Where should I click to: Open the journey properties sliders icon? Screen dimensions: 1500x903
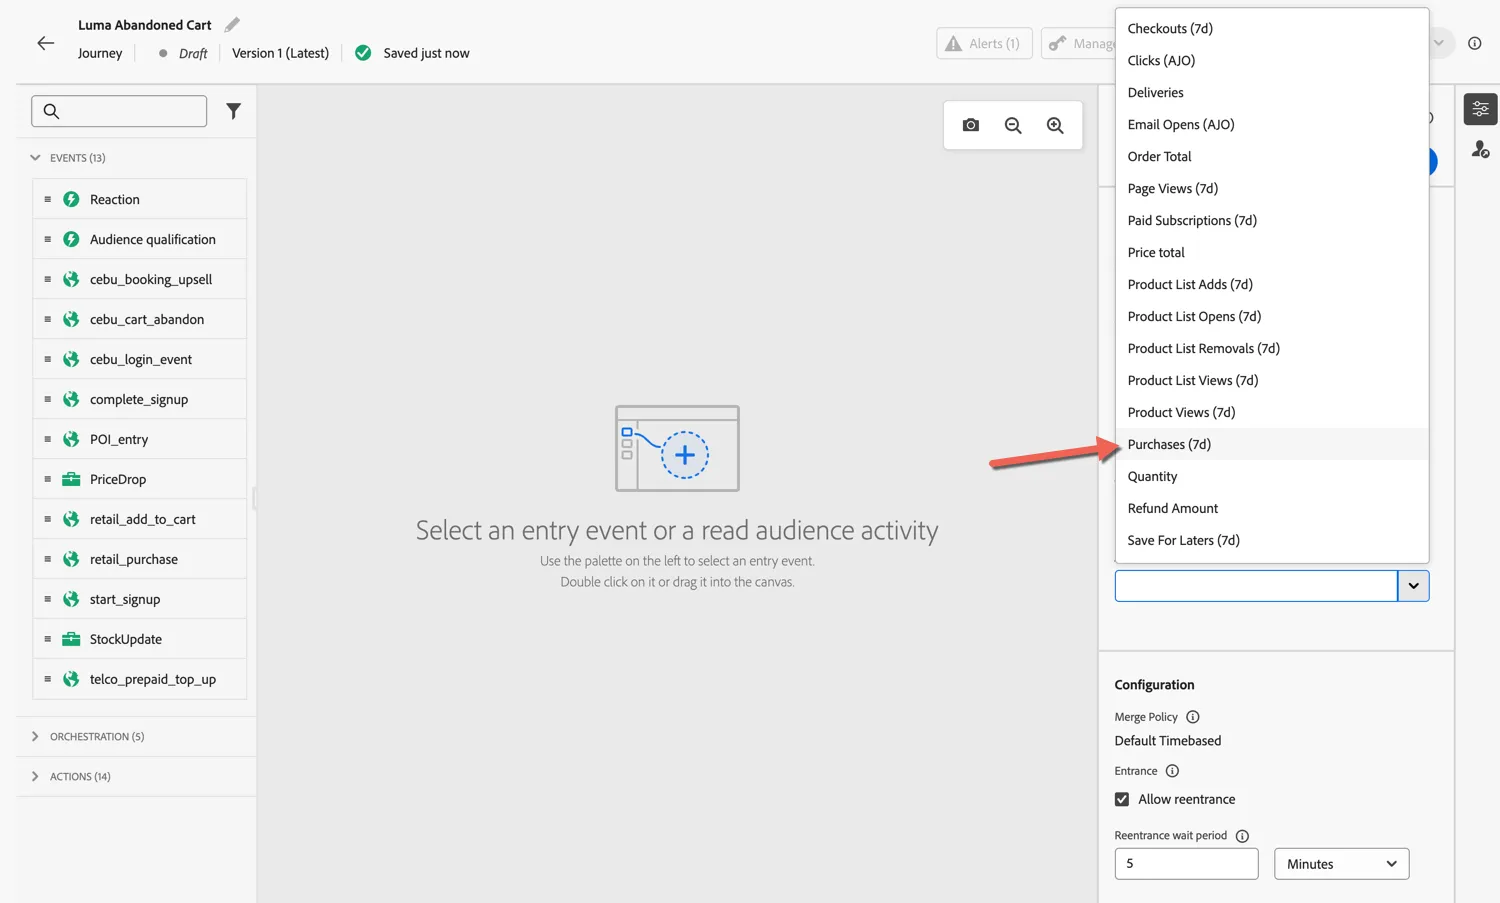coord(1480,108)
